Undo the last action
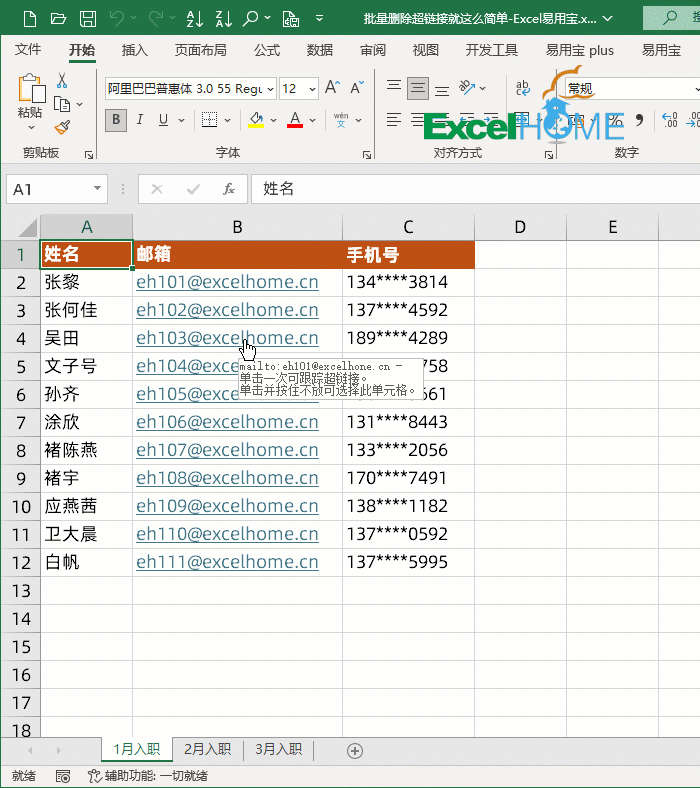The height and width of the screenshot is (788, 700). point(117,19)
